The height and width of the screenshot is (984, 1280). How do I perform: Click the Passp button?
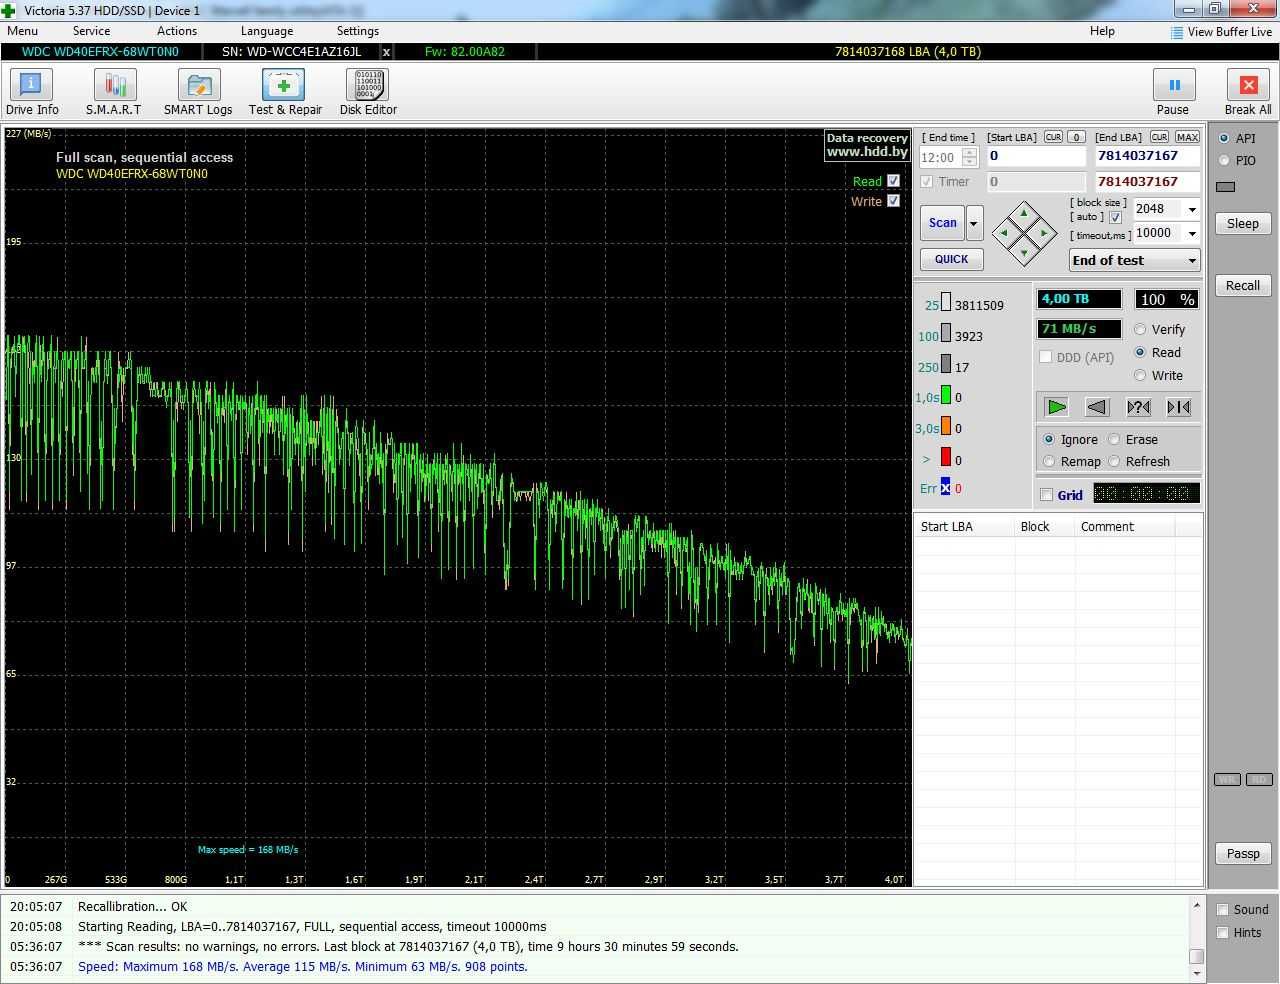1243,853
